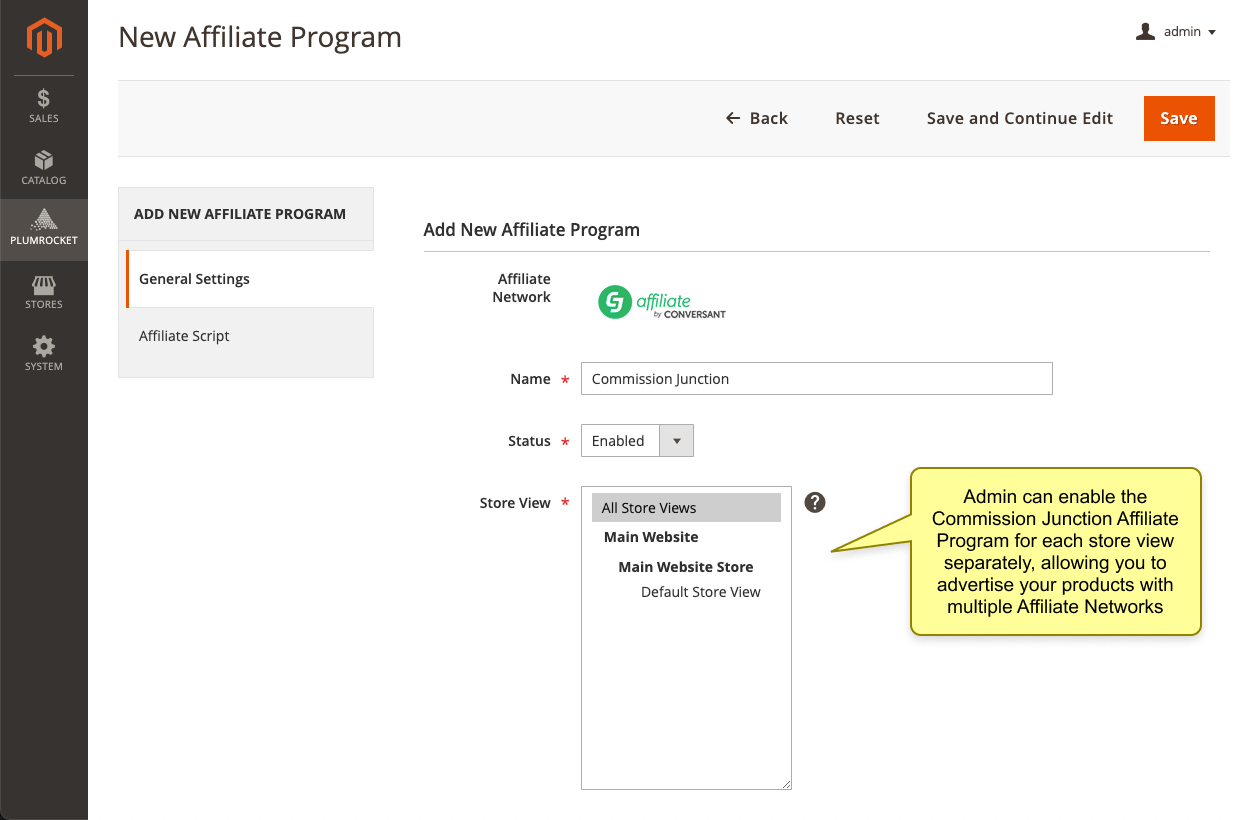This screenshot has width=1260, height=820.
Task: Click Save and Continue Edit
Action: pyautogui.click(x=1020, y=118)
